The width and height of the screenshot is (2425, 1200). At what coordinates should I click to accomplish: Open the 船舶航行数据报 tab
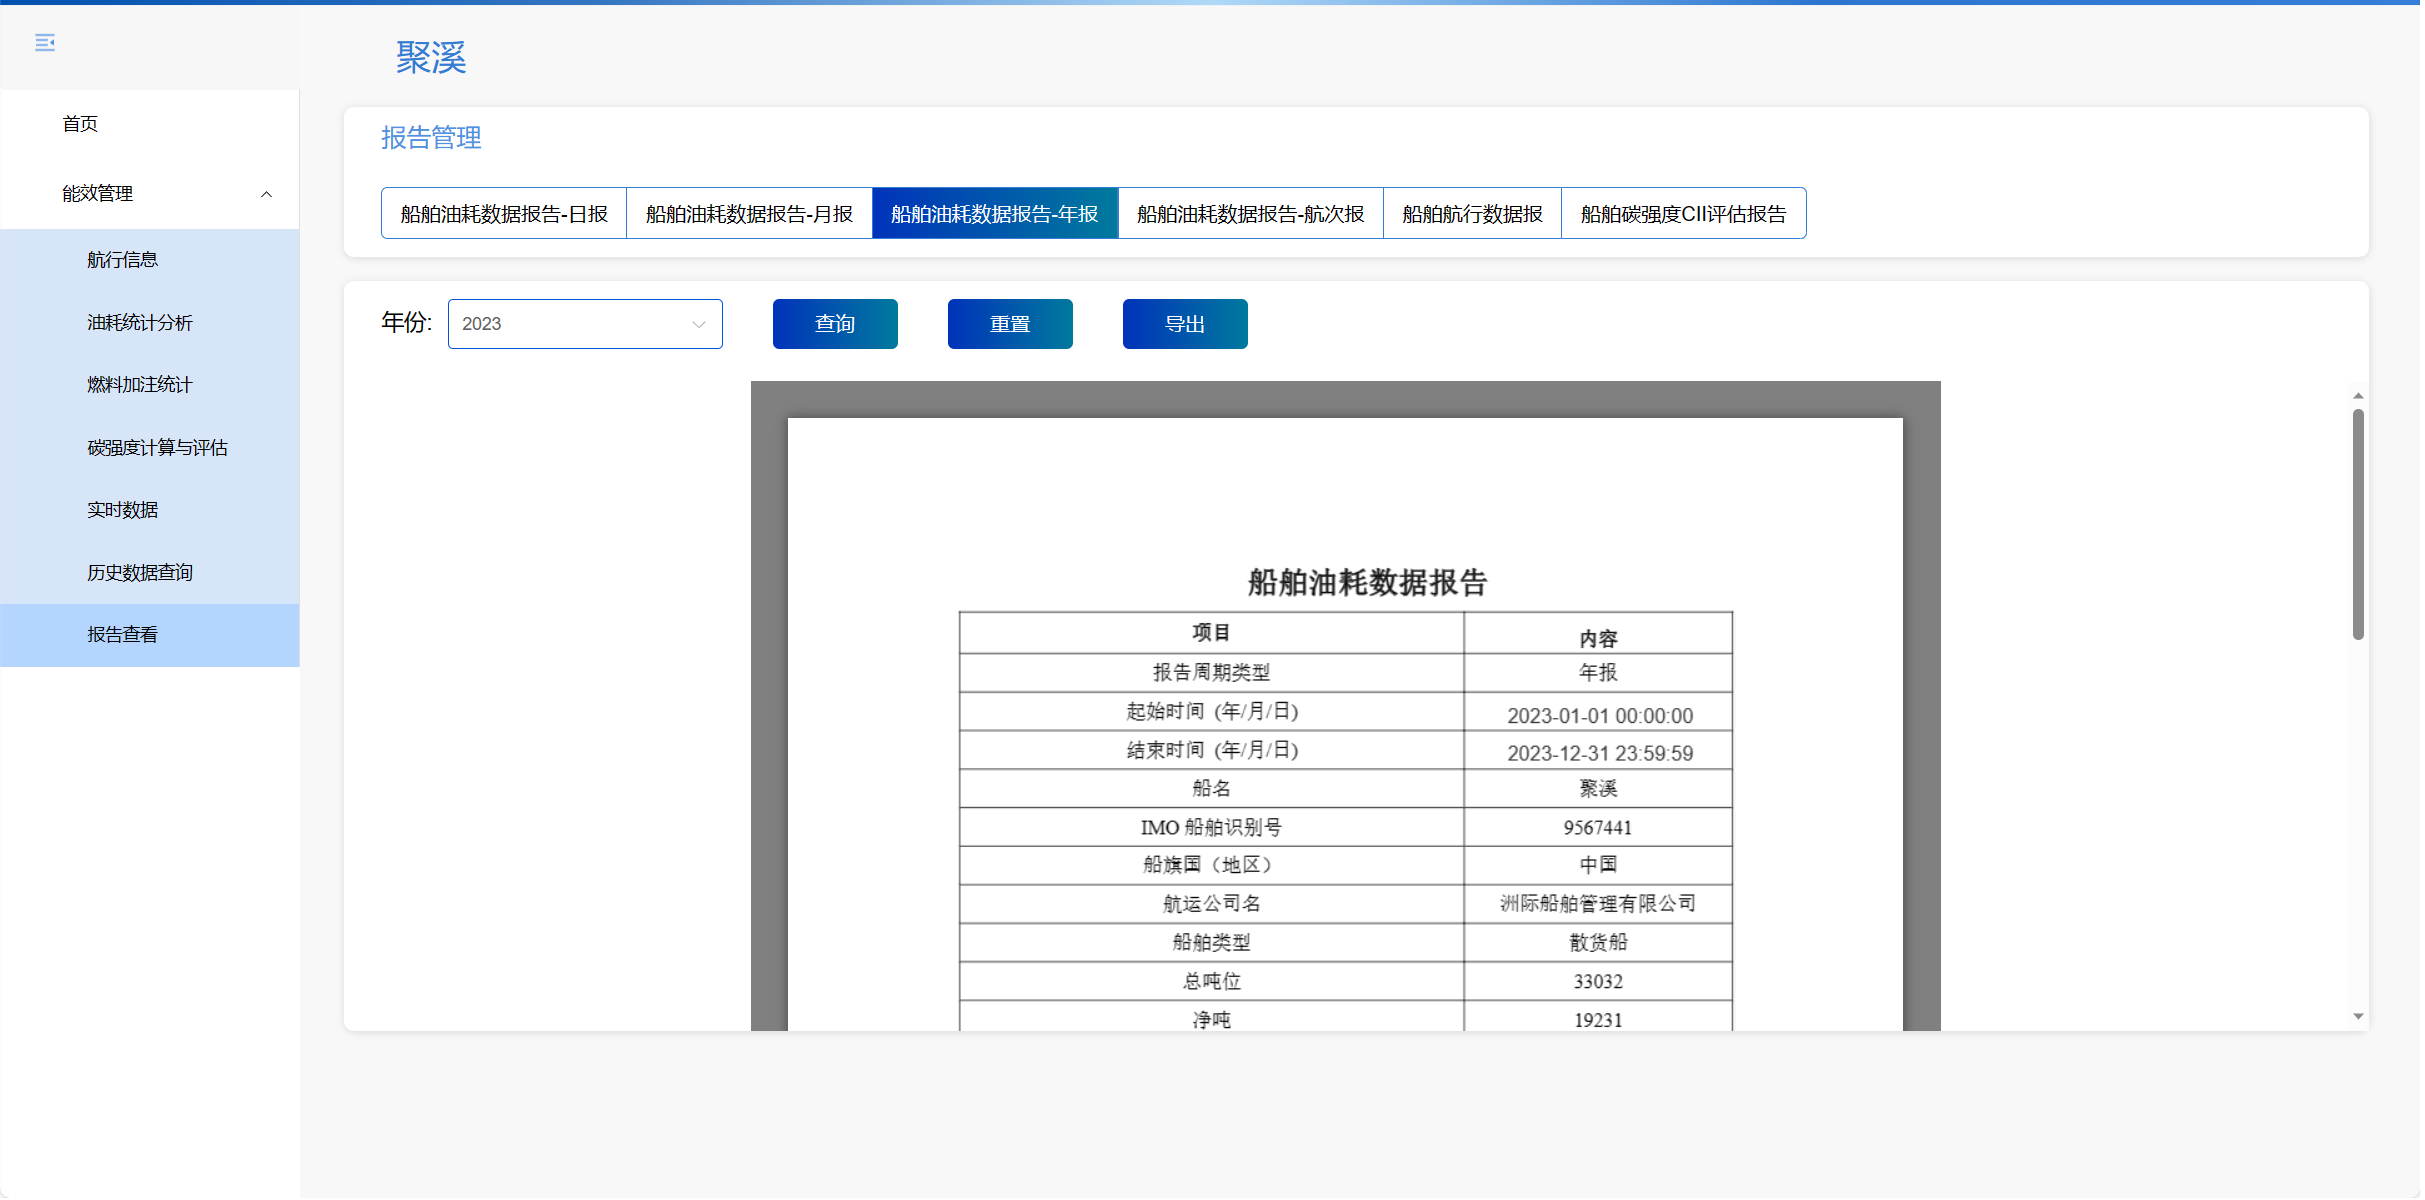point(1472,214)
